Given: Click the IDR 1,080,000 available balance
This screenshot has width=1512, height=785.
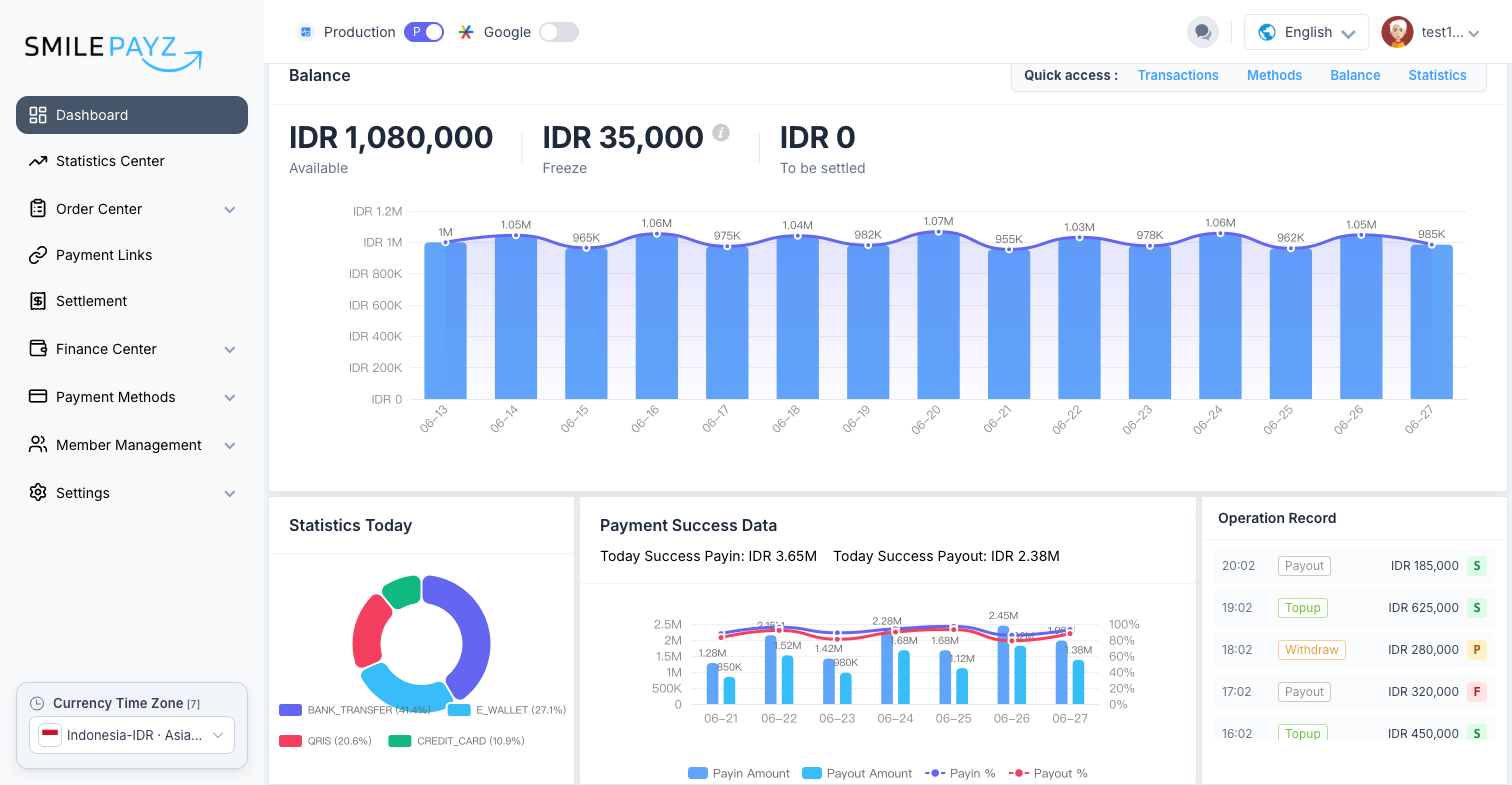Looking at the screenshot, I should coord(391,137).
